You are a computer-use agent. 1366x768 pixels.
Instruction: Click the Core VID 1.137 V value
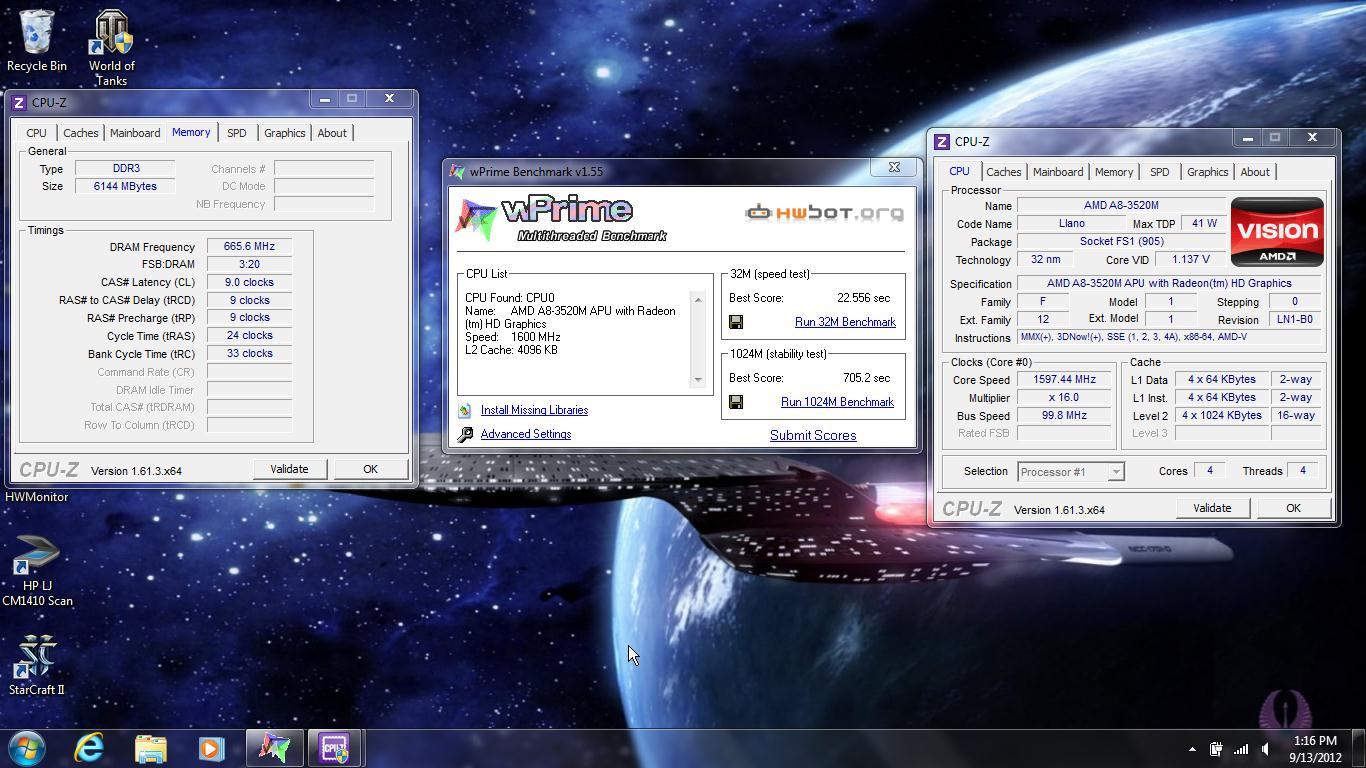coord(1190,259)
